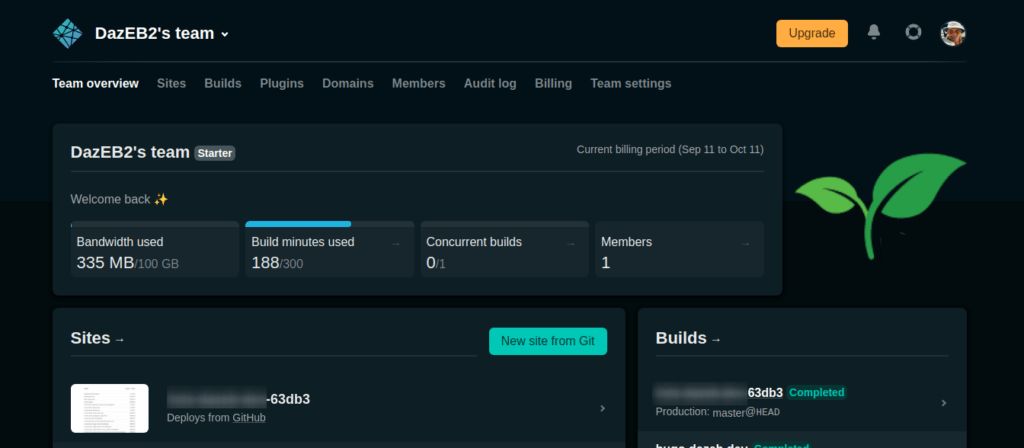Viewport: 1024px width, 448px height.
Task: Click the Upgrade button
Action: (x=812, y=33)
